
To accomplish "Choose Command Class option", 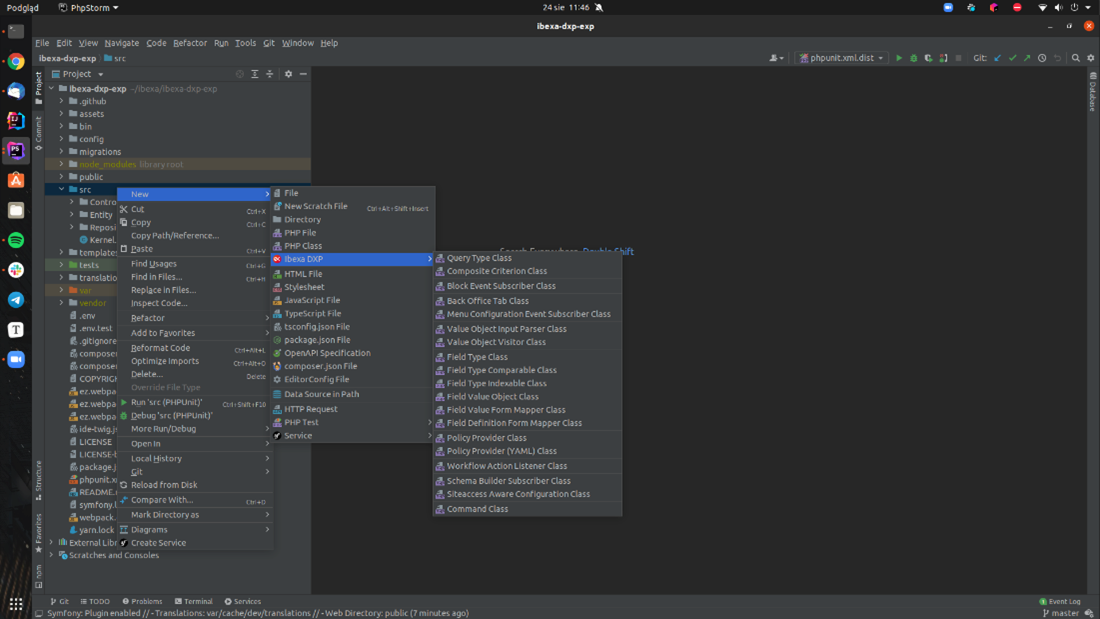I will [528, 509].
